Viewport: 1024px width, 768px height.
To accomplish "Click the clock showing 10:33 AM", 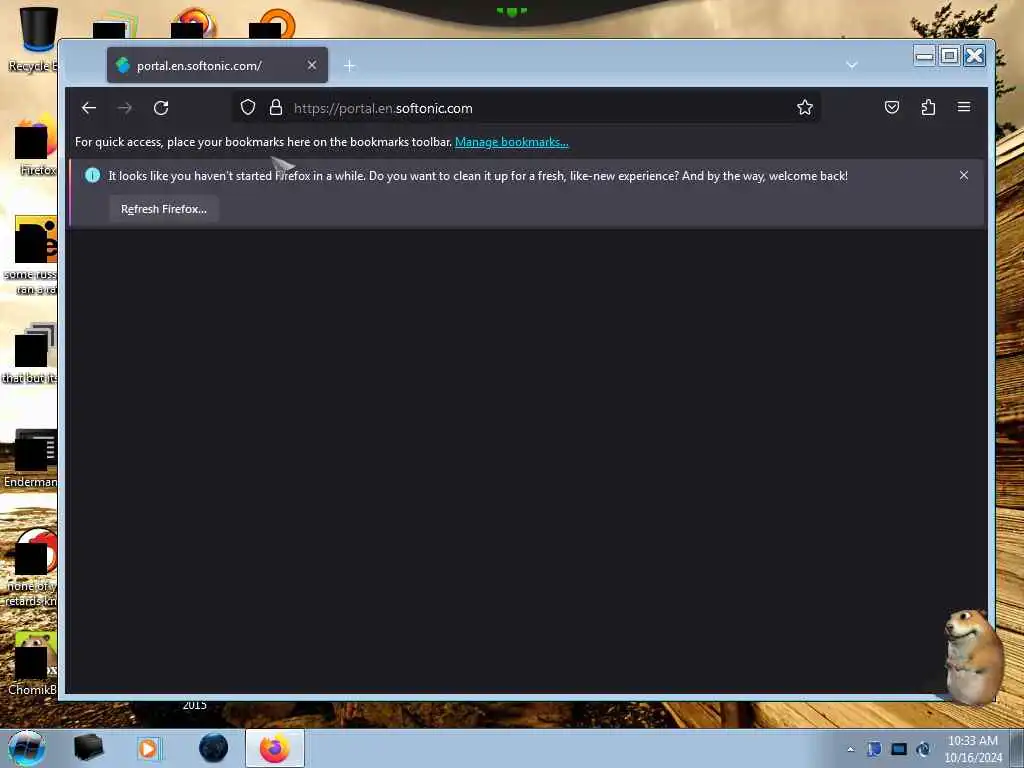I will (x=973, y=748).
